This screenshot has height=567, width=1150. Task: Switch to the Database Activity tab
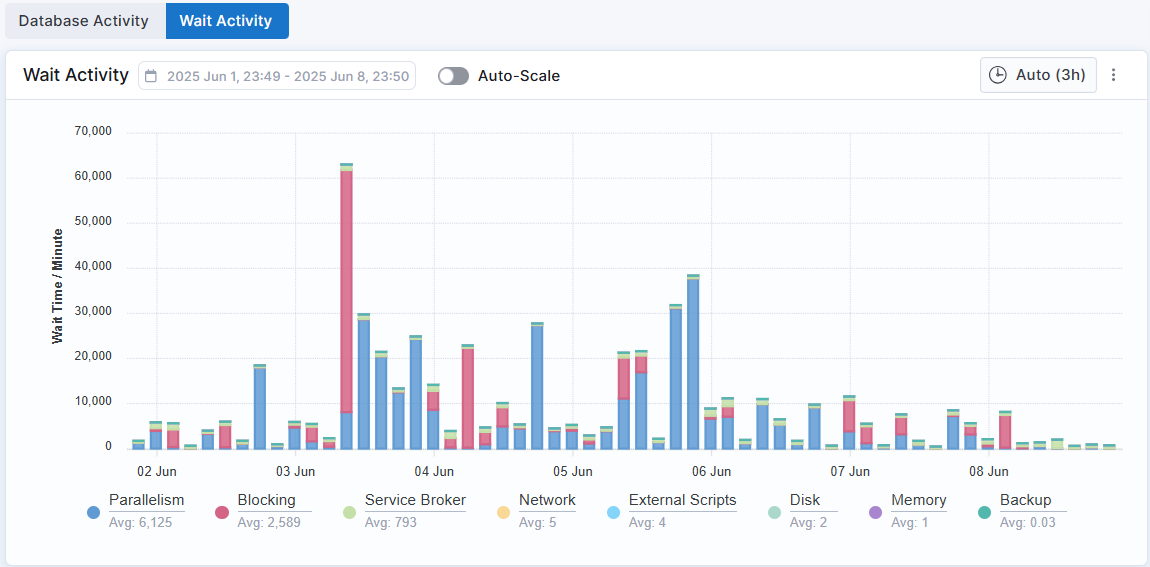[84, 21]
